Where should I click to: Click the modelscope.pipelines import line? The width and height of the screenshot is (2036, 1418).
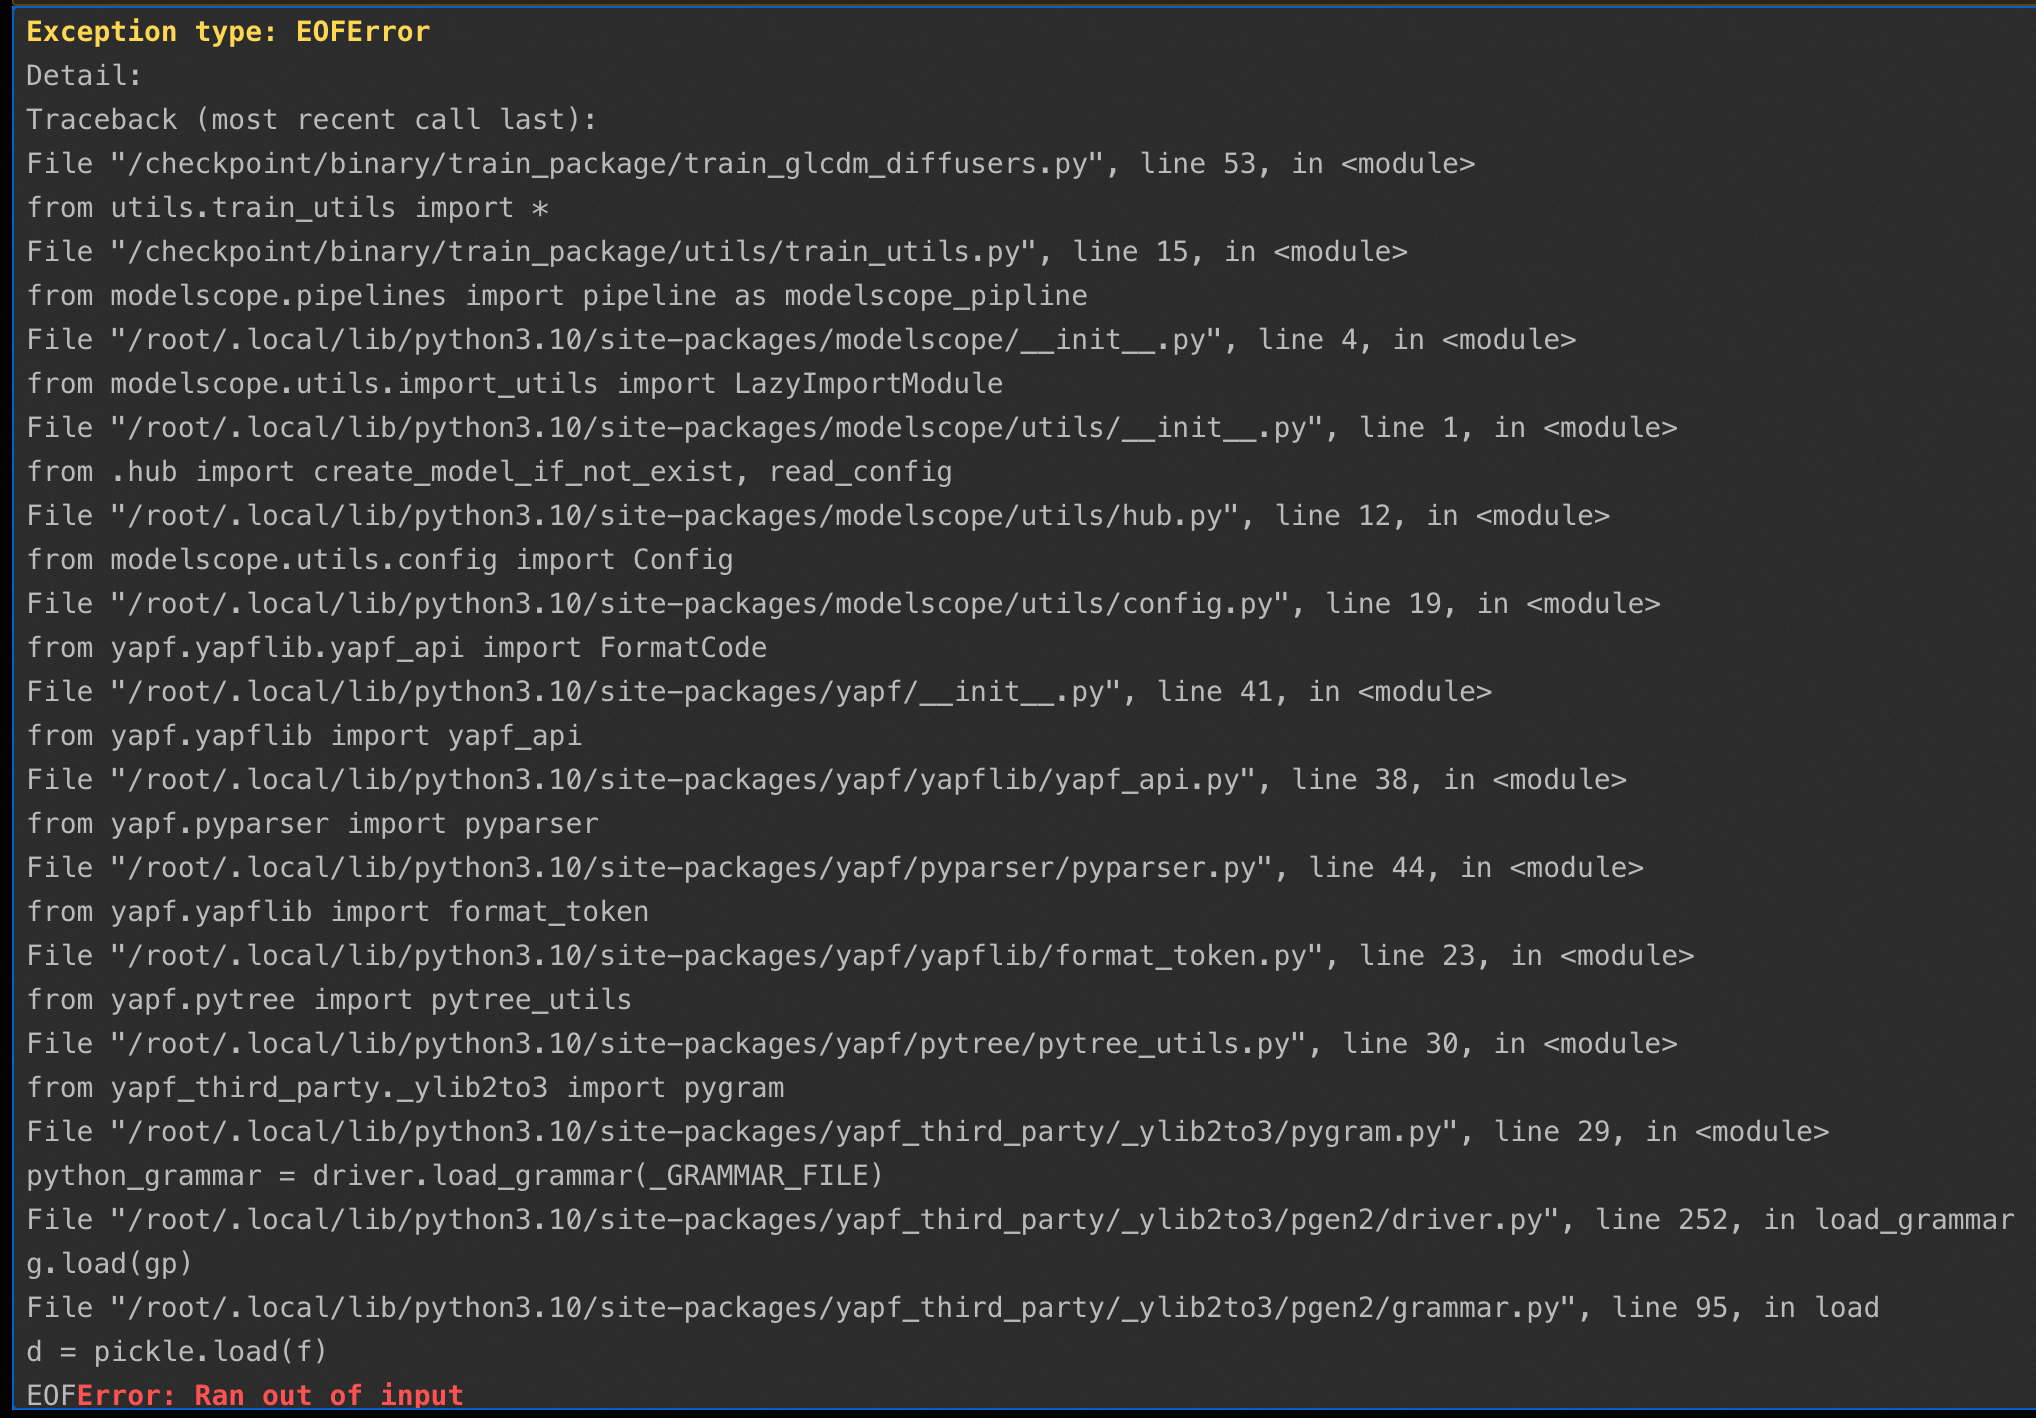tap(557, 296)
